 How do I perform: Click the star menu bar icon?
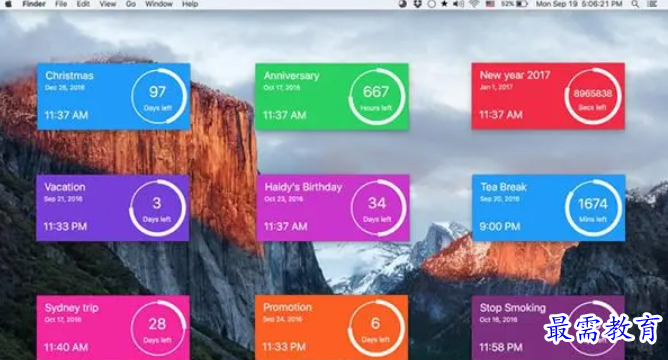tap(444, 4)
